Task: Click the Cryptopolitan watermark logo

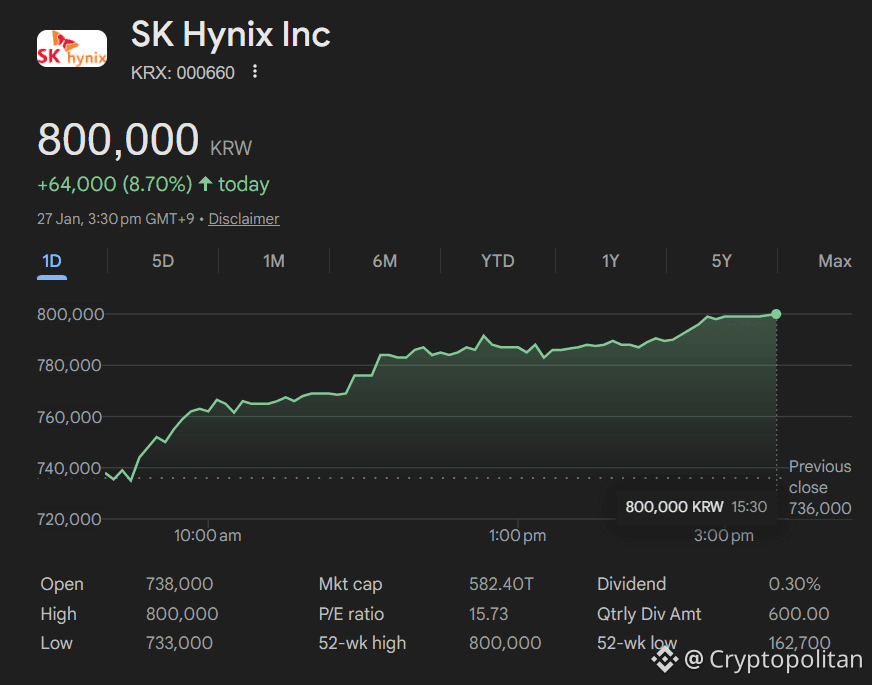Action: point(664,659)
